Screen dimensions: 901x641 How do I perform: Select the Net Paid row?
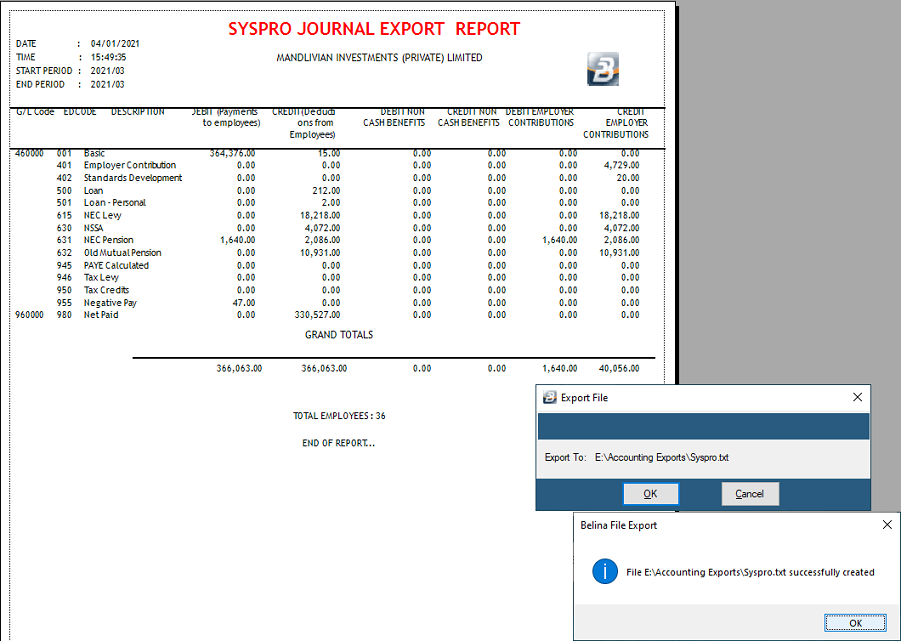[x=101, y=315]
